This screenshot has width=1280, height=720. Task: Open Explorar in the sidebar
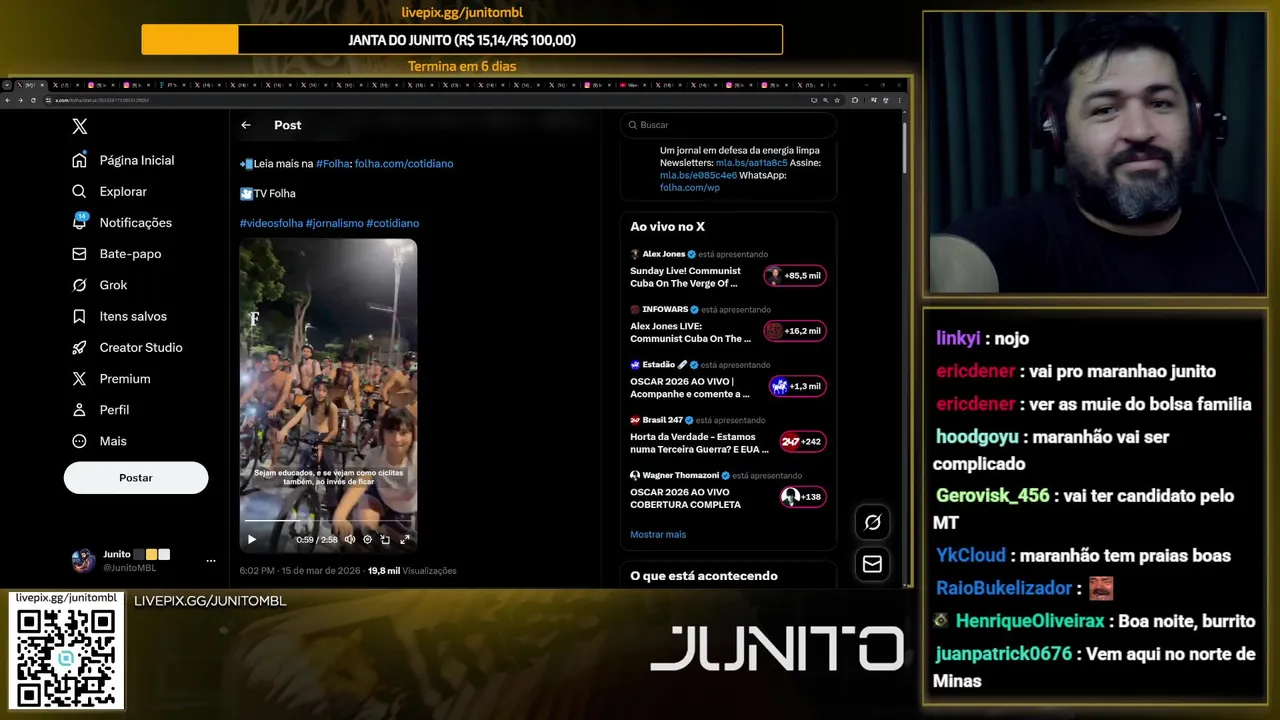pyautogui.click(x=109, y=191)
